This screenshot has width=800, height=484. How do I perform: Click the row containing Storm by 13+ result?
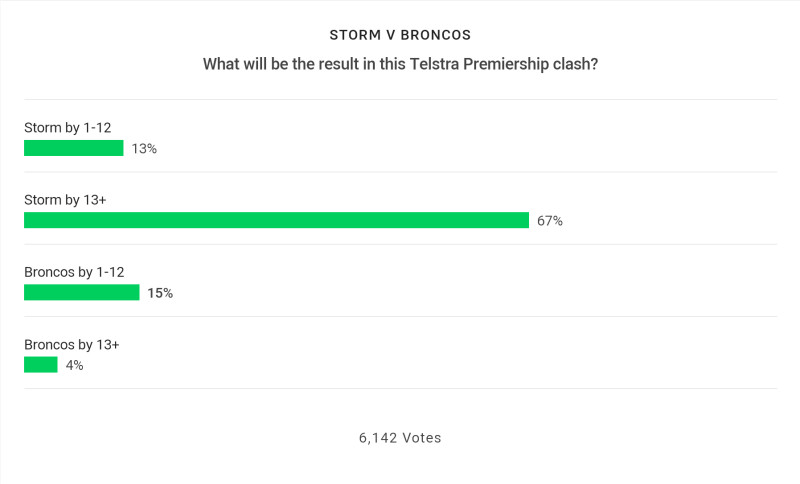(401, 208)
